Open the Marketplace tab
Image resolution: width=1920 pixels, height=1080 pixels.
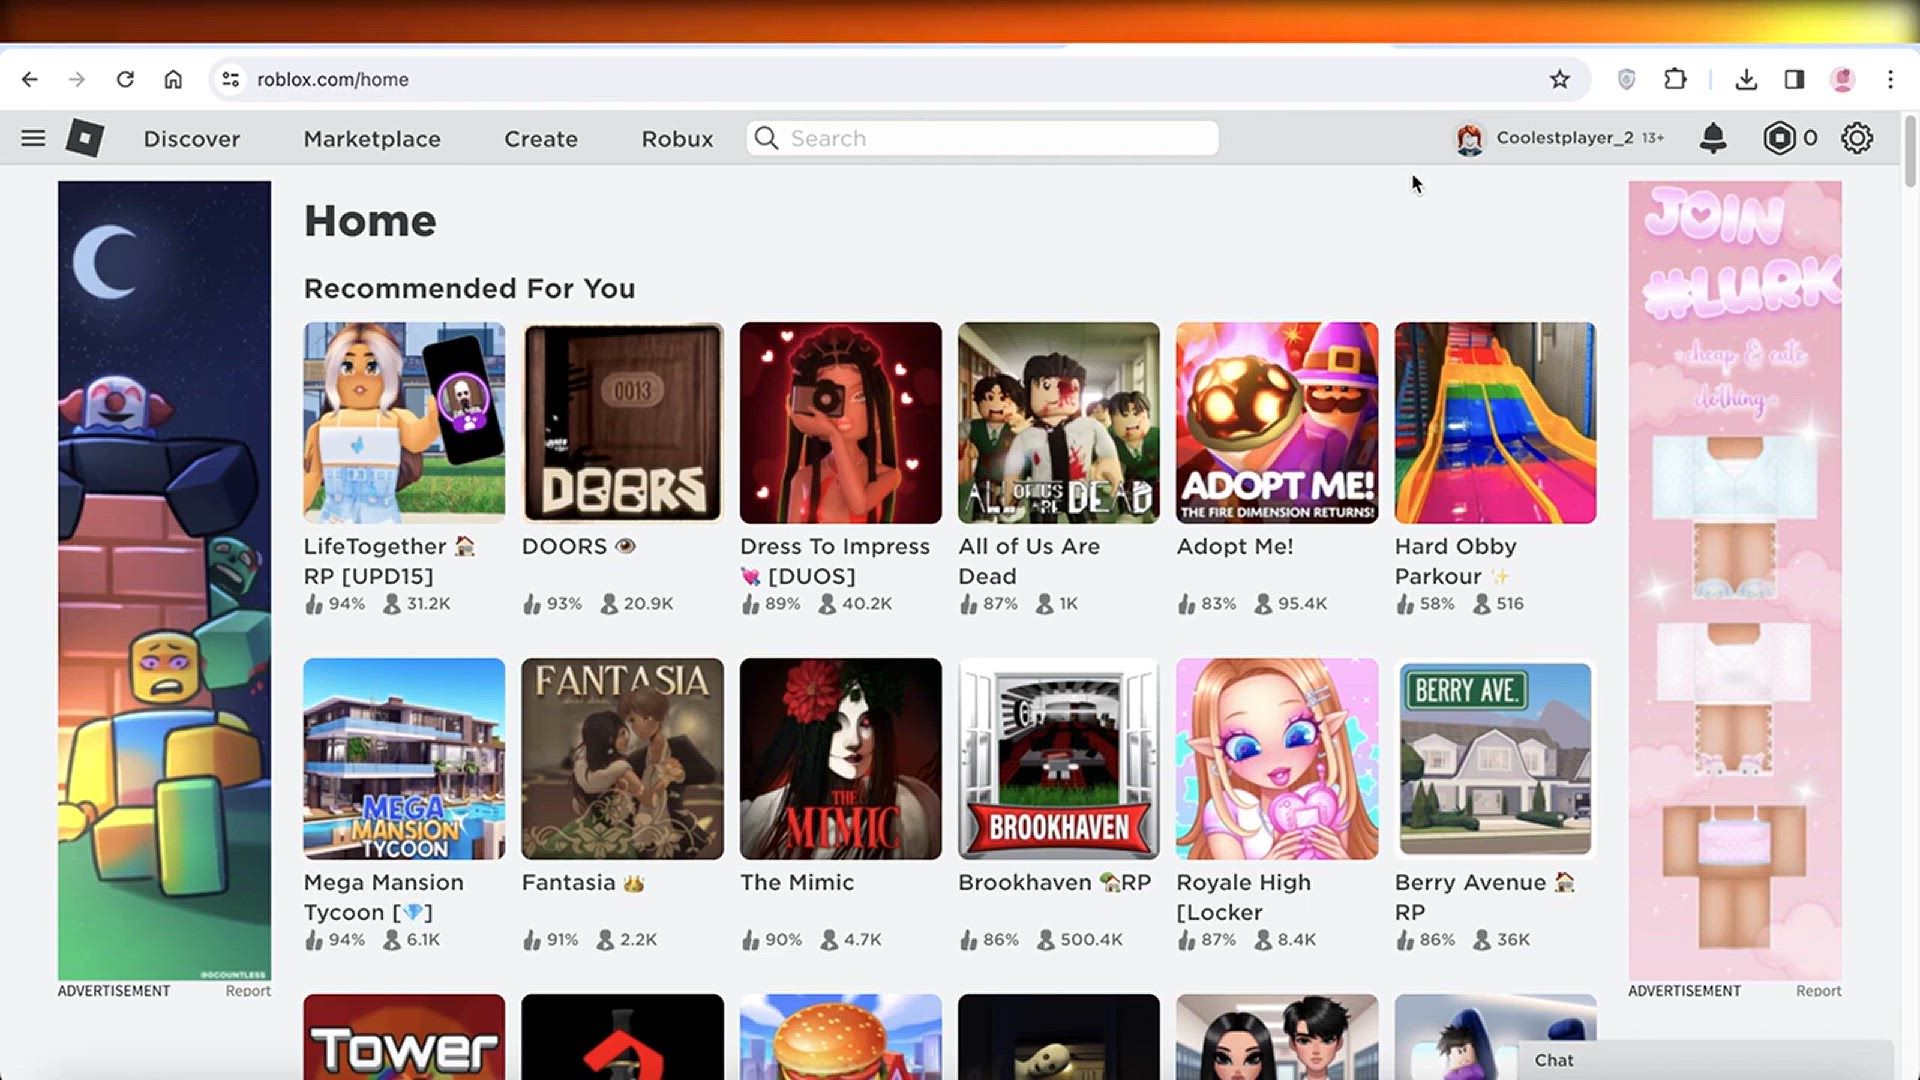tap(372, 139)
